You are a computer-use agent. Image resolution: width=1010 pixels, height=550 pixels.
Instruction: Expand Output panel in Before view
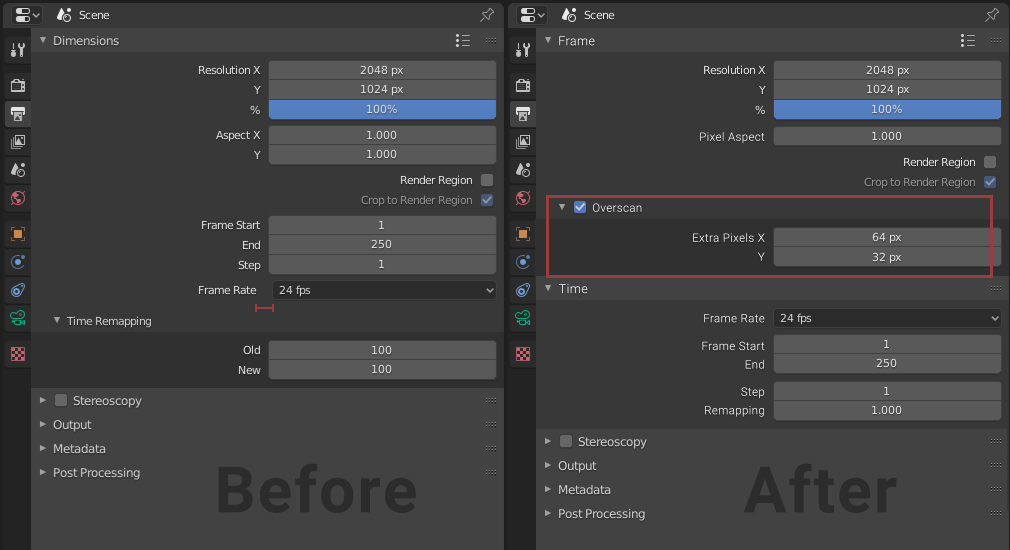click(x=43, y=424)
